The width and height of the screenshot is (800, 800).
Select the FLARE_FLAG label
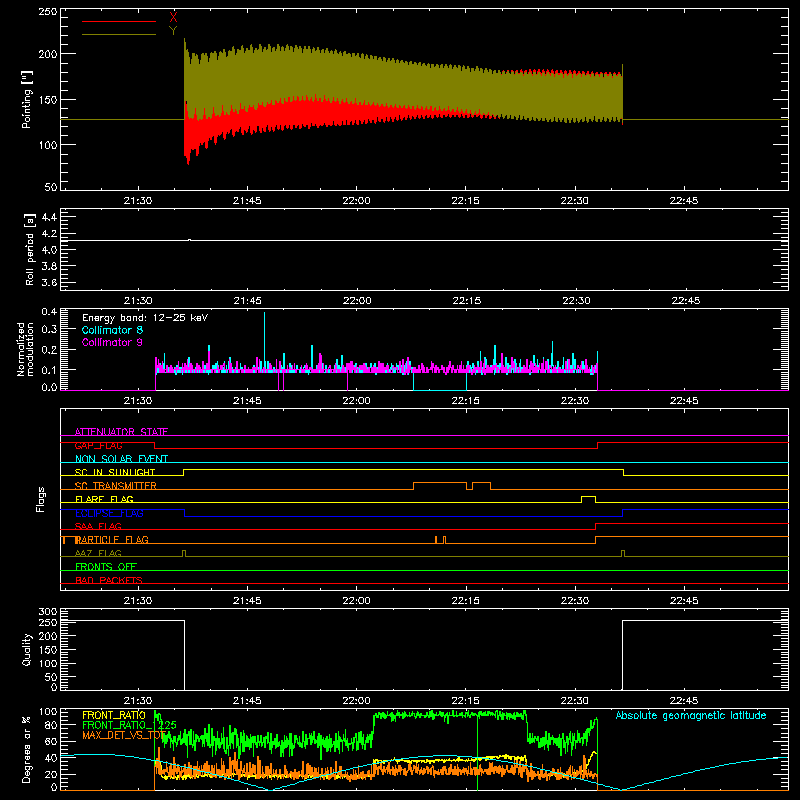tap(104, 499)
